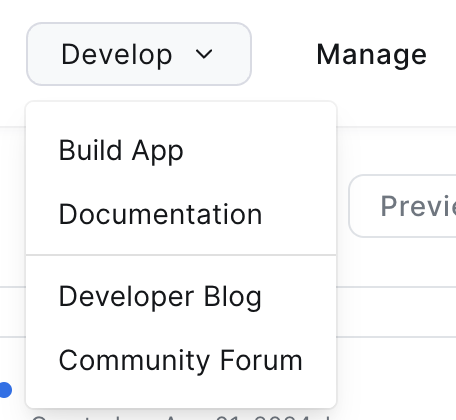Click the chevron arrow beside Develop
This screenshot has height=420, width=456.
[204, 54]
